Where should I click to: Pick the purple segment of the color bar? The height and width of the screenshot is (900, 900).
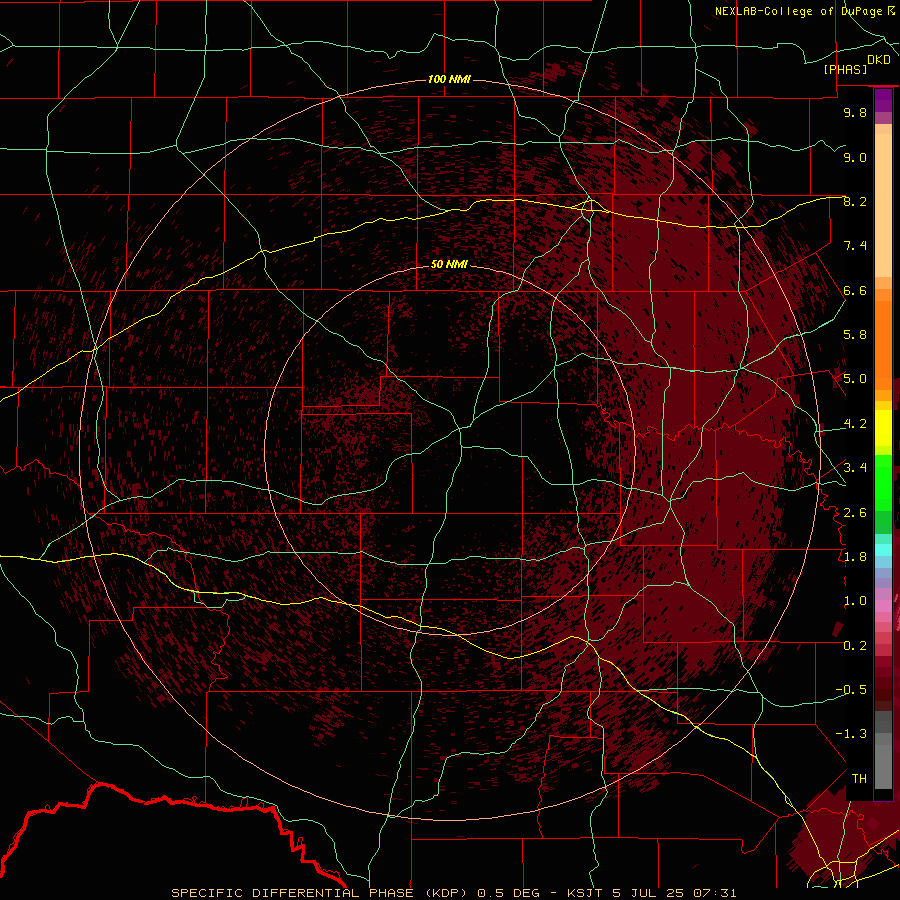point(883,101)
